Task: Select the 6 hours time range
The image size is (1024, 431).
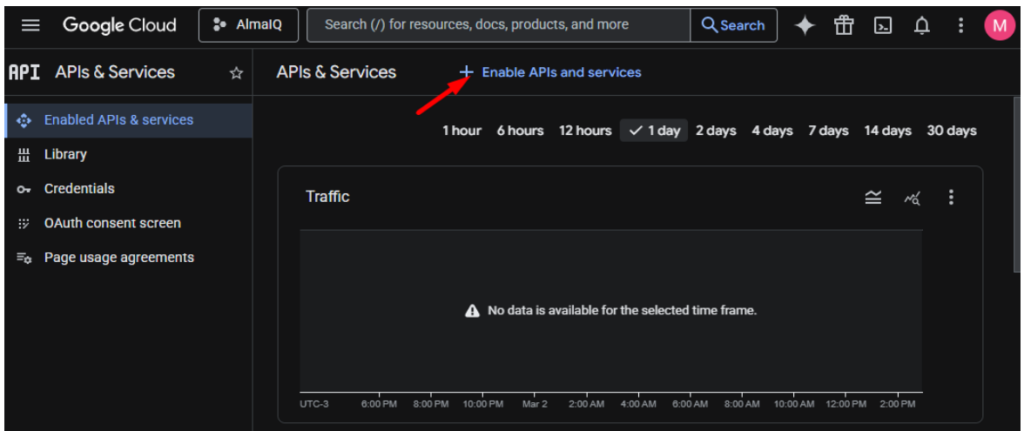Action: tap(520, 131)
